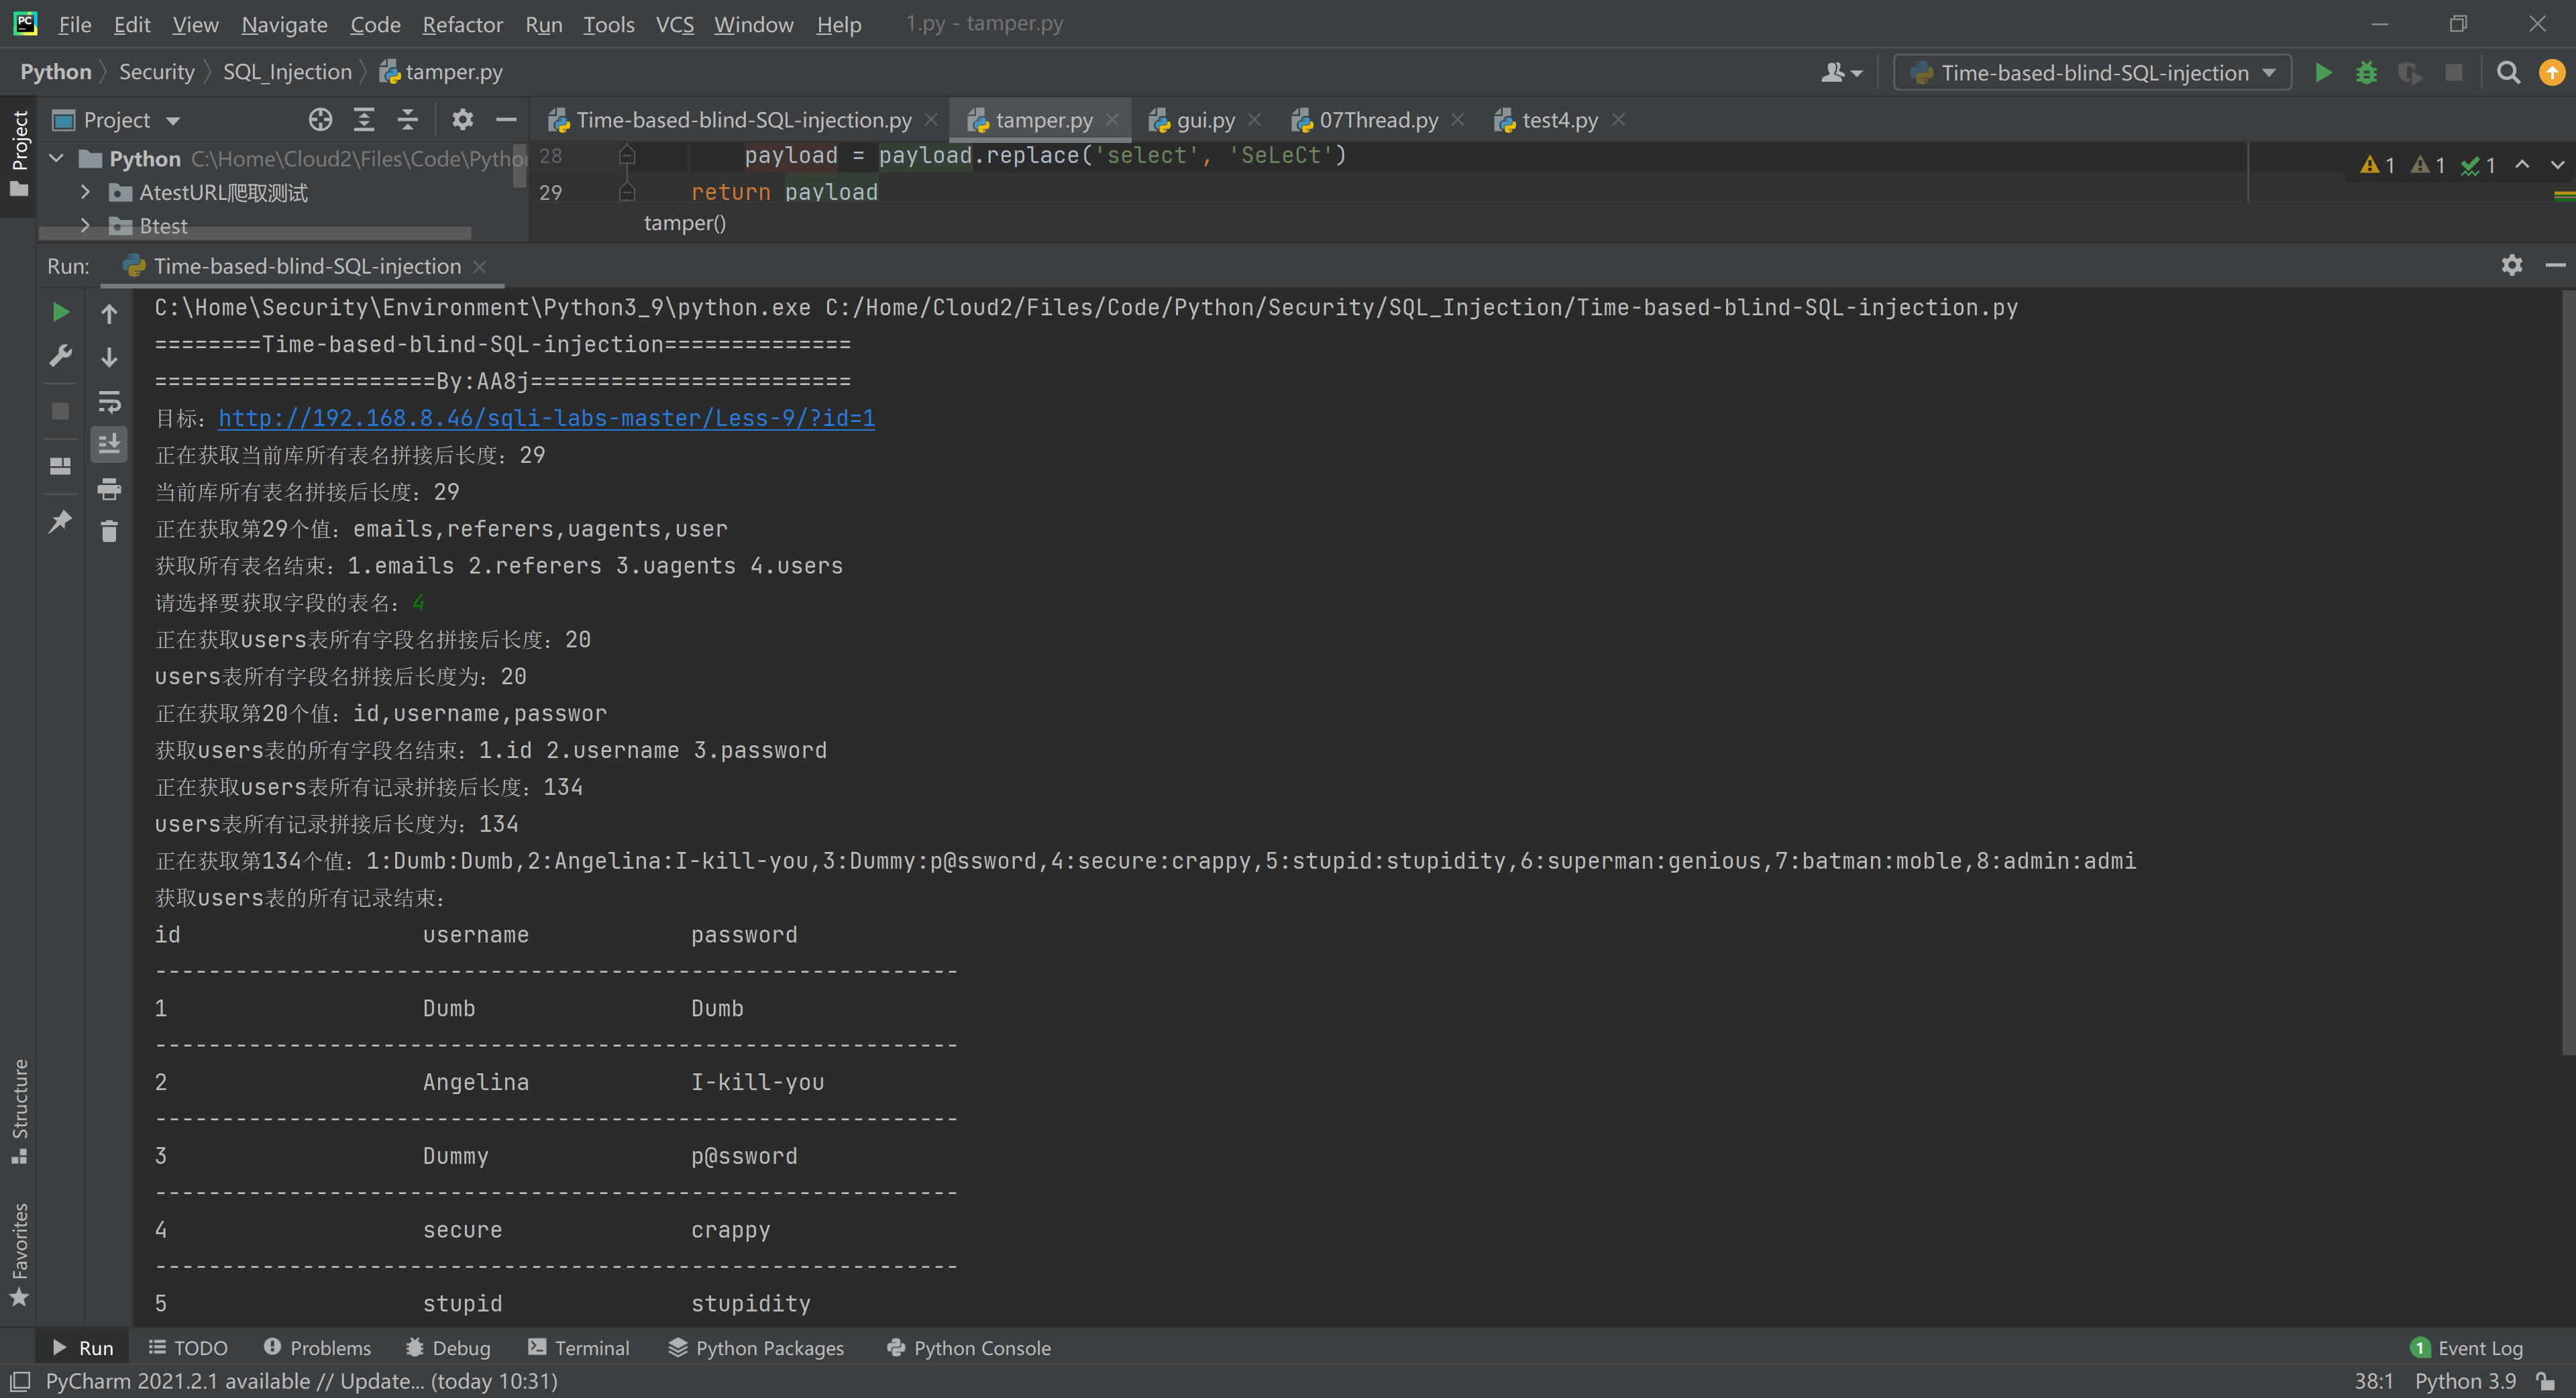Toggle scroll to end in the run console
Image resolution: width=2576 pixels, height=1398 pixels.
(x=109, y=443)
